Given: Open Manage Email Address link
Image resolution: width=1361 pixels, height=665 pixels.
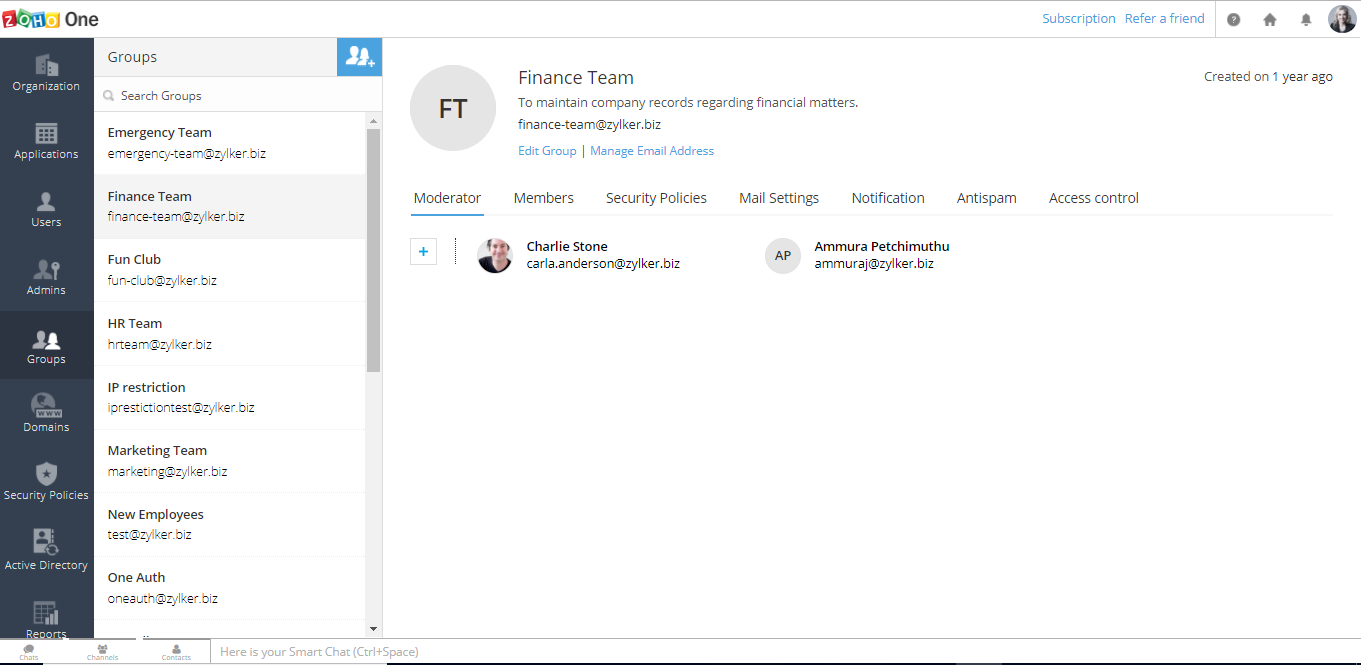Looking at the screenshot, I should [651, 151].
